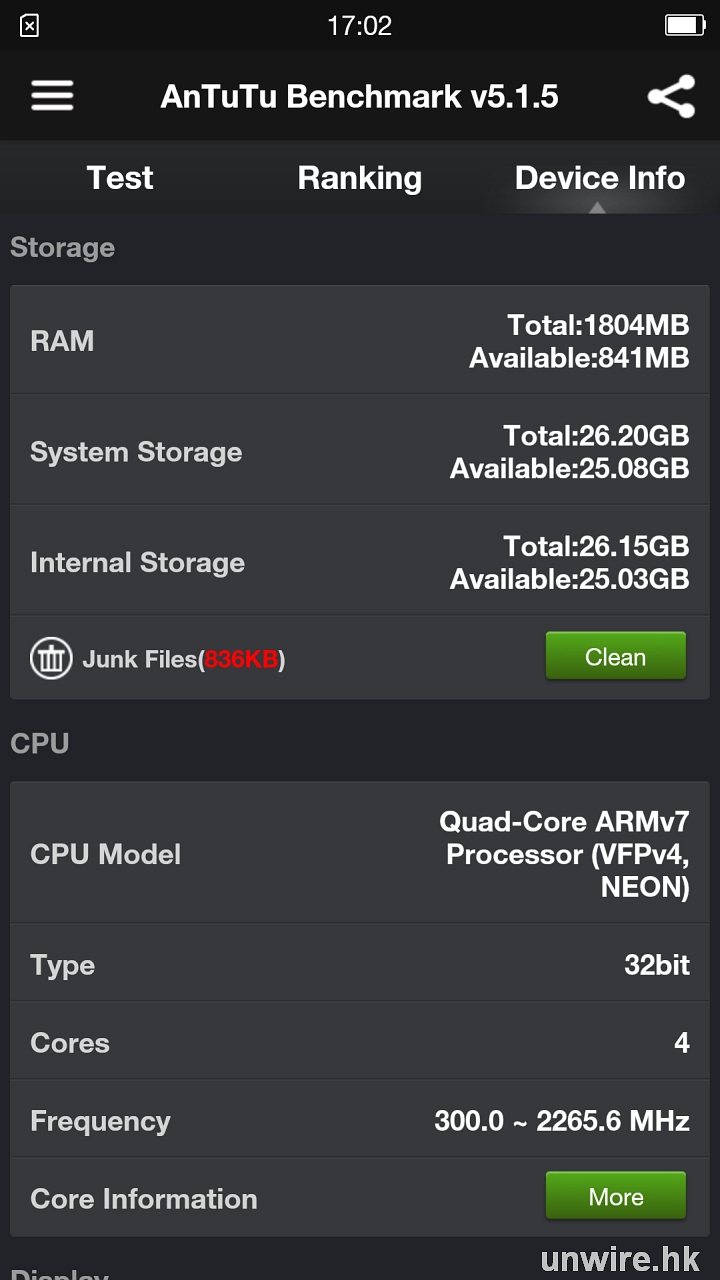The image size is (720, 1280).
Task: Open the hamburger menu icon
Action: (52, 96)
